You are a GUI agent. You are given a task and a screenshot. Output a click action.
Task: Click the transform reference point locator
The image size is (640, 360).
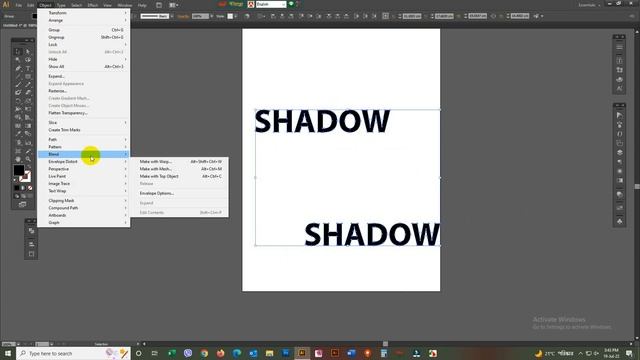click(x=385, y=16)
